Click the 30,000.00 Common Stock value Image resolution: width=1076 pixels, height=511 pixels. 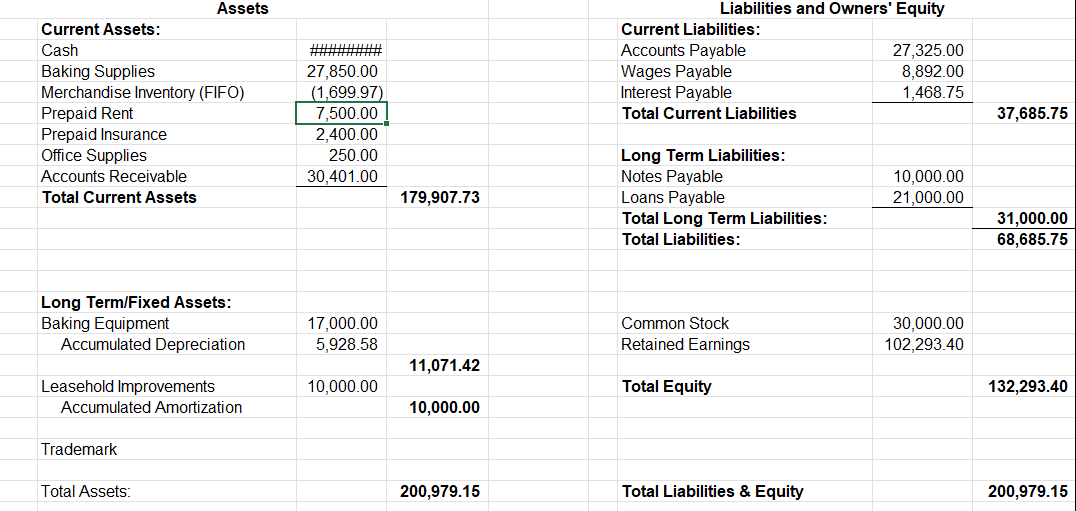point(928,323)
